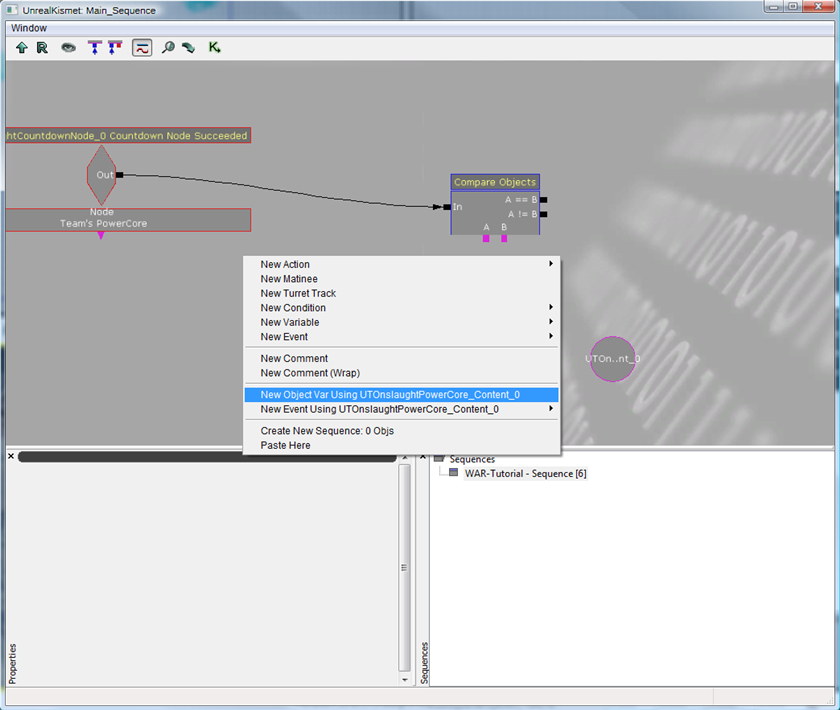This screenshot has width=840, height=710.
Task: Click the eye icon in the toolbar
Action: pyautogui.click(x=69, y=48)
